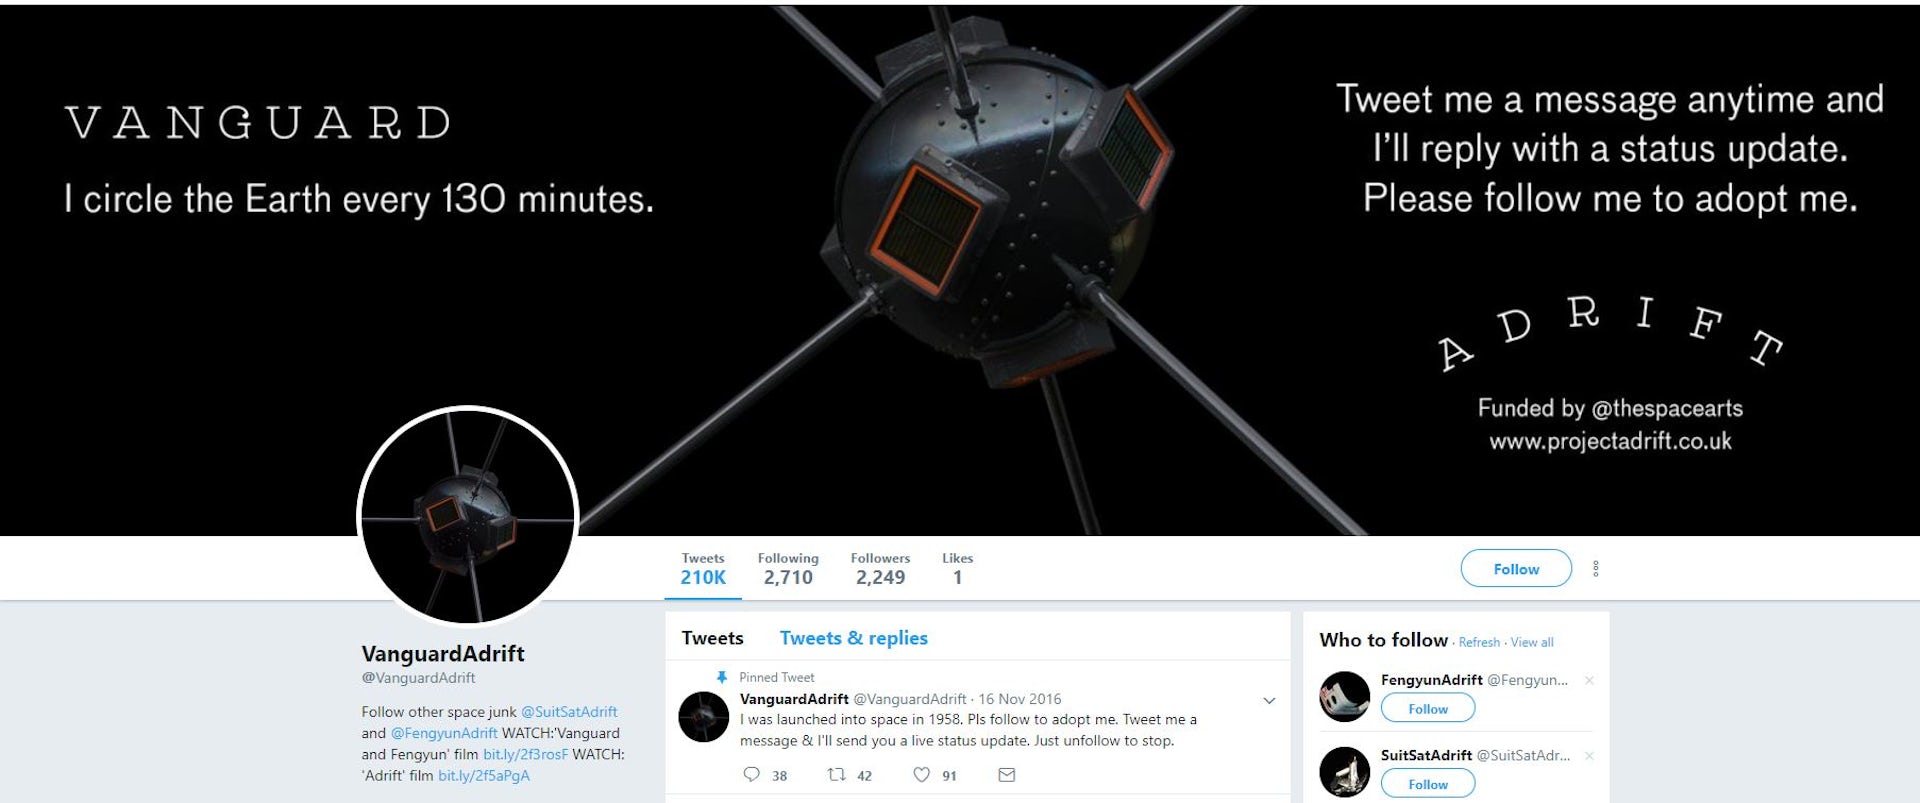Dismiss SuitSatAdrift follow suggestion

1589,756
